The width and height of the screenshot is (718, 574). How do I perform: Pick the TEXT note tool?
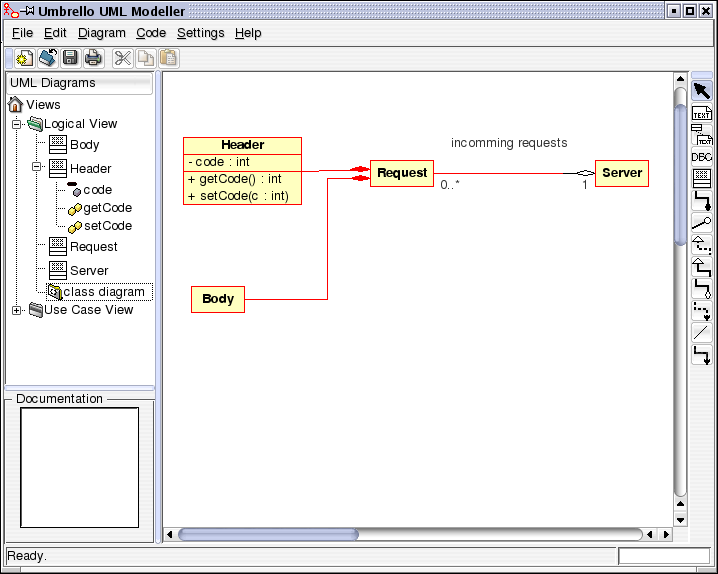[702, 113]
